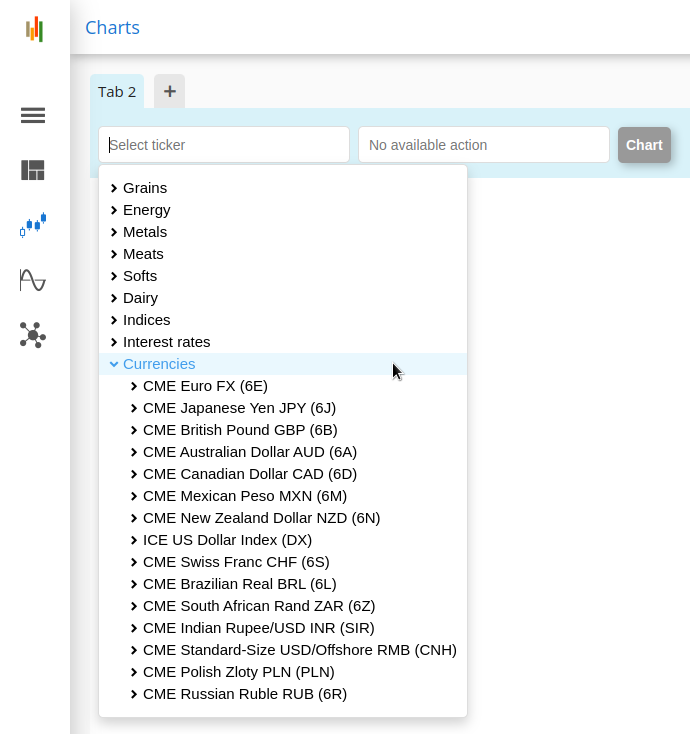Click the colored bar-chart app logo
Screen dimensions: 690x734
pos(34,29)
